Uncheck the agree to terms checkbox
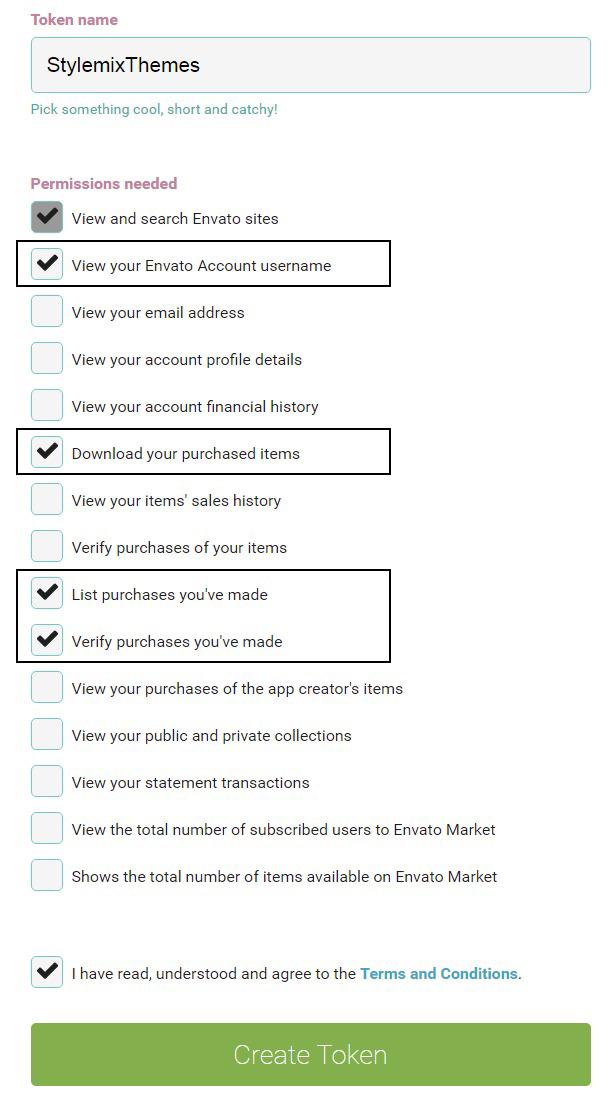Image resolution: width=613 pixels, height=1115 pixels. [x=47, y=972]
